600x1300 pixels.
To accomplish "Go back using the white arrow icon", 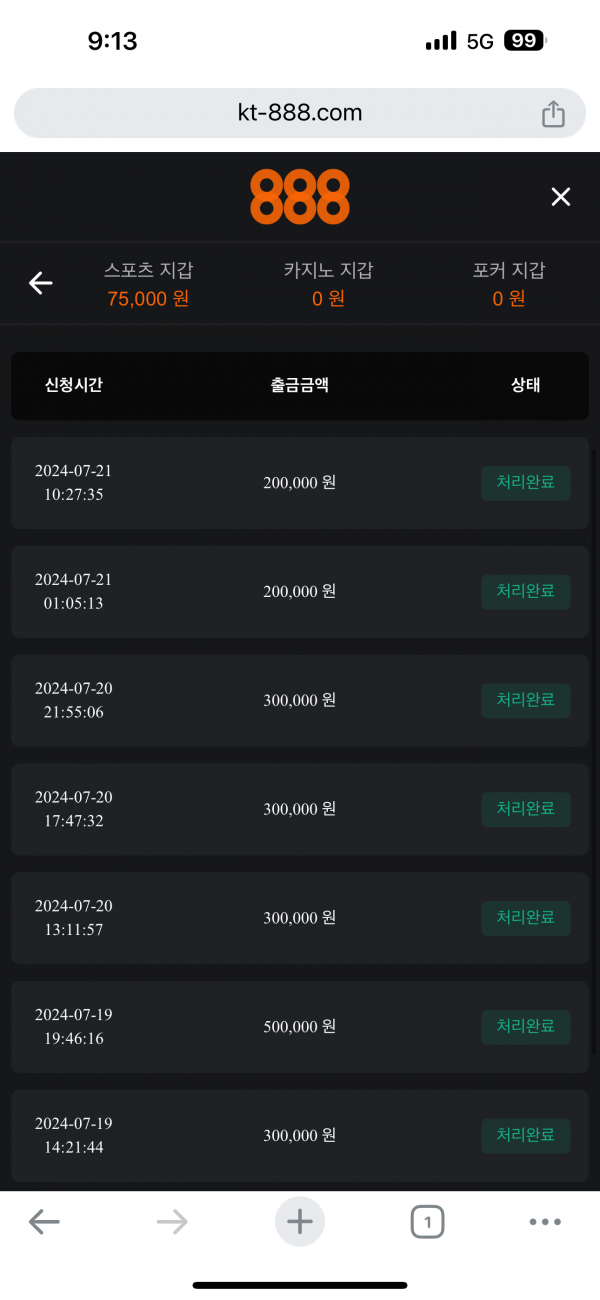I will click(x=40, y=284).
